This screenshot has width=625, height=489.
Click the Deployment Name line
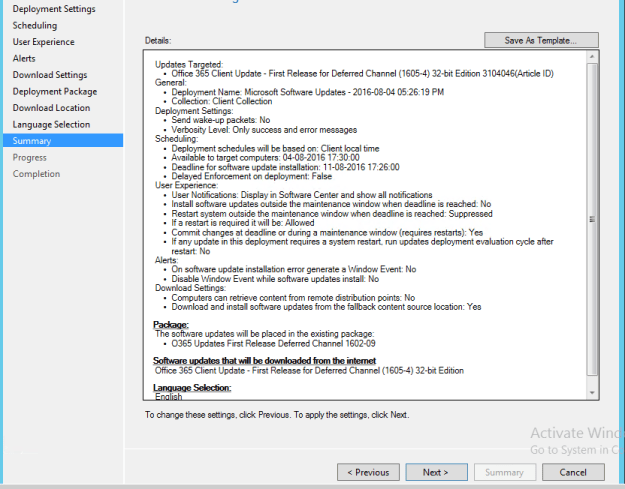[x=307, y=92]
